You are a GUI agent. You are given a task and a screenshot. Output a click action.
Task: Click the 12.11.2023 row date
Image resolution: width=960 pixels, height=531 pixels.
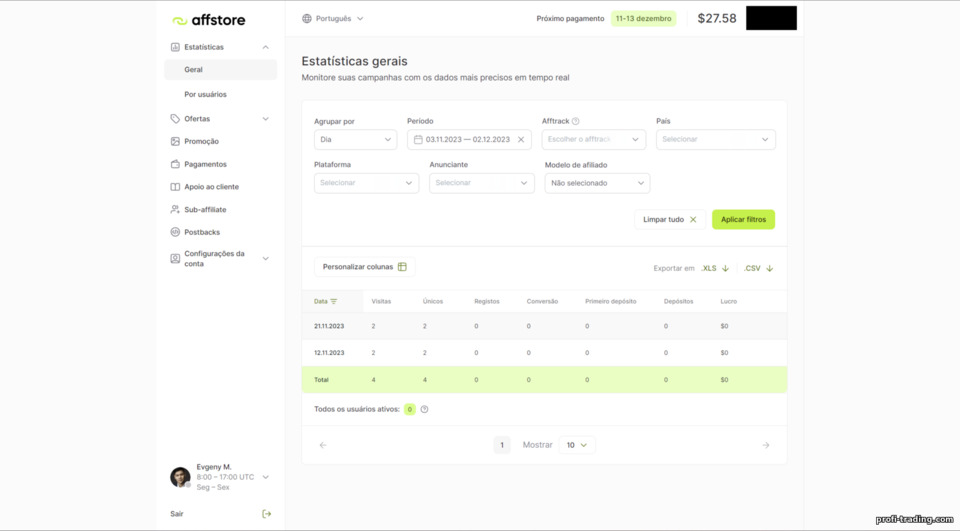pyautogui.click(x=329, y=353)
